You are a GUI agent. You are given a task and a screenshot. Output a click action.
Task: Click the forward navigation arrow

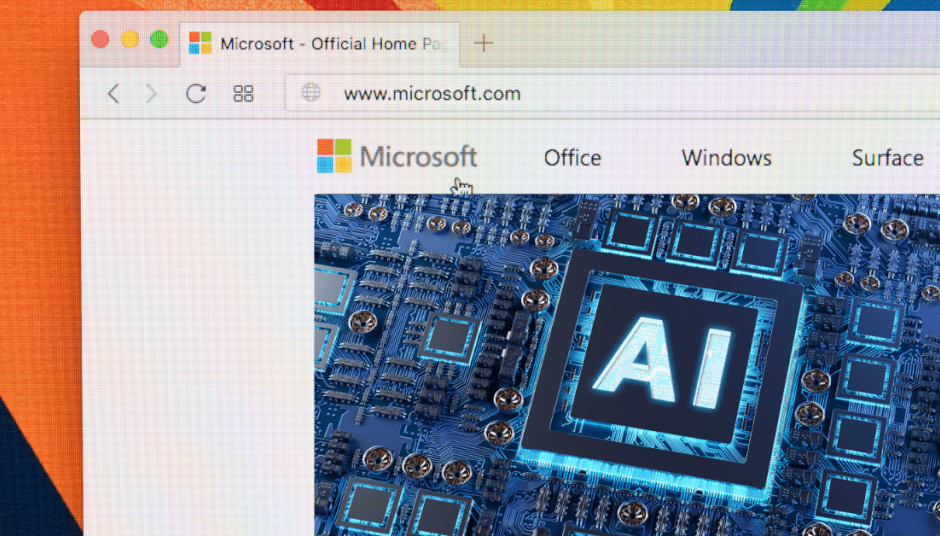pyautogui.click(x=151, y=94)
